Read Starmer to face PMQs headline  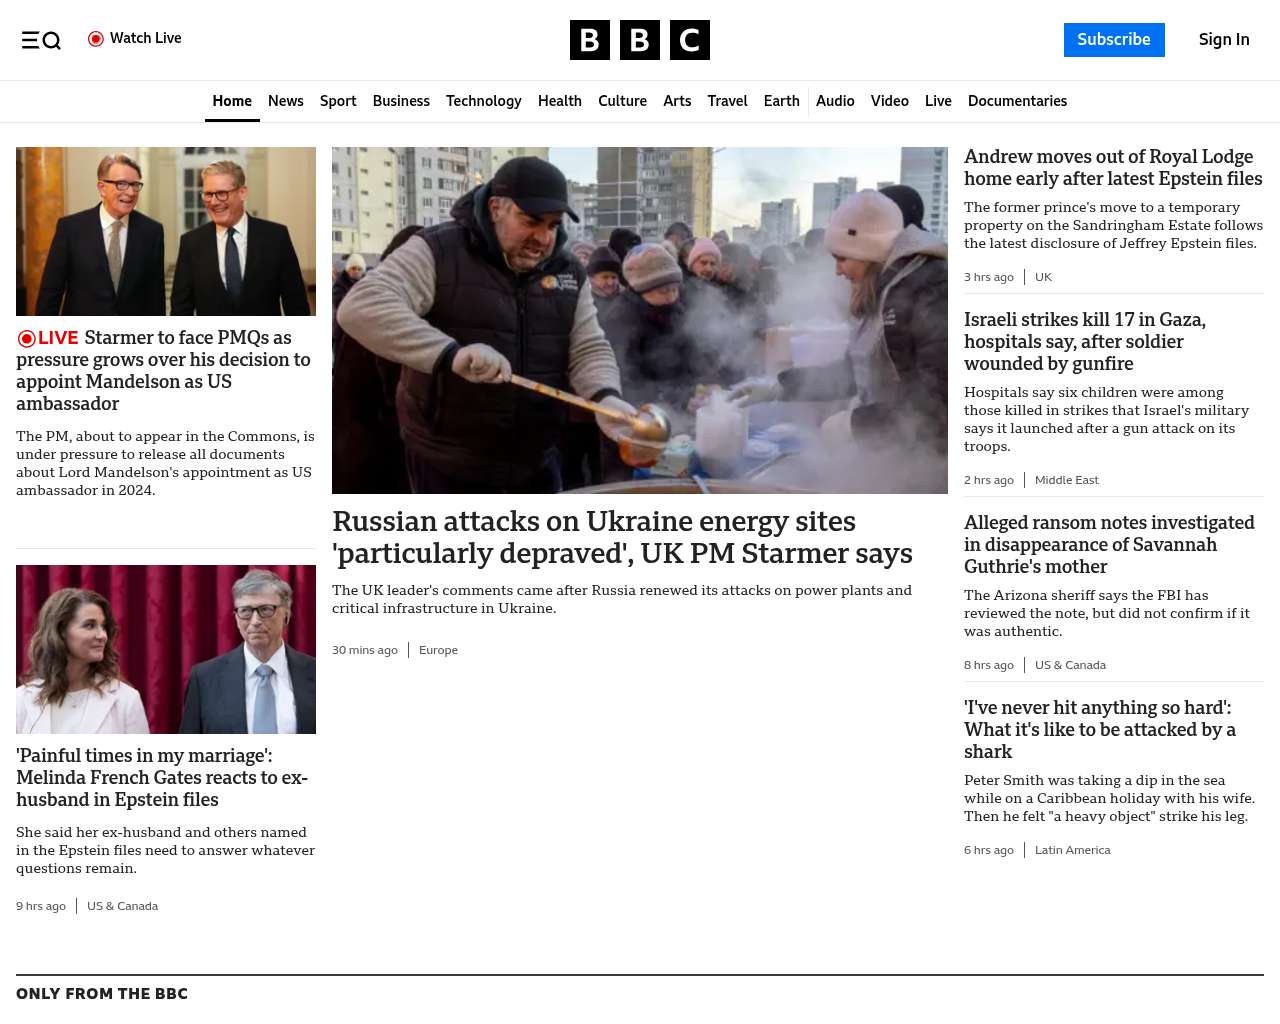click(x=164, y=371)
